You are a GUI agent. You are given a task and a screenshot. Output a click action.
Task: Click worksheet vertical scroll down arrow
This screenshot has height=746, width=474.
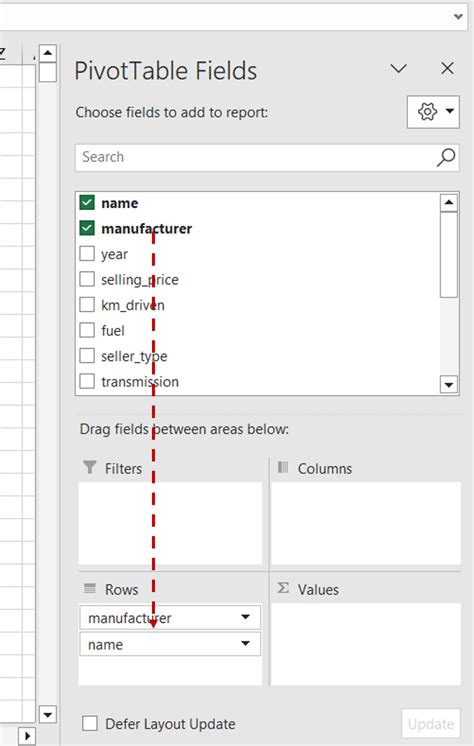[x=48, y=714]
